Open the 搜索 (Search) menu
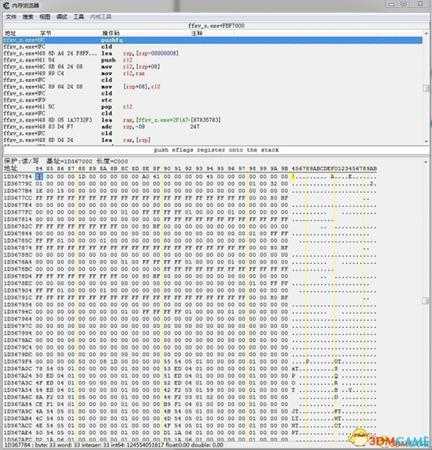Screen dimensions: 432x450 pyautogui.click(x=28, y=16)
